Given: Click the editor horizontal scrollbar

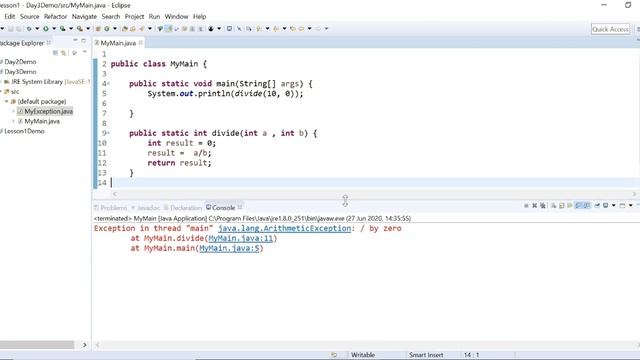Looking at the screenshot, I should tap(374, 194).
